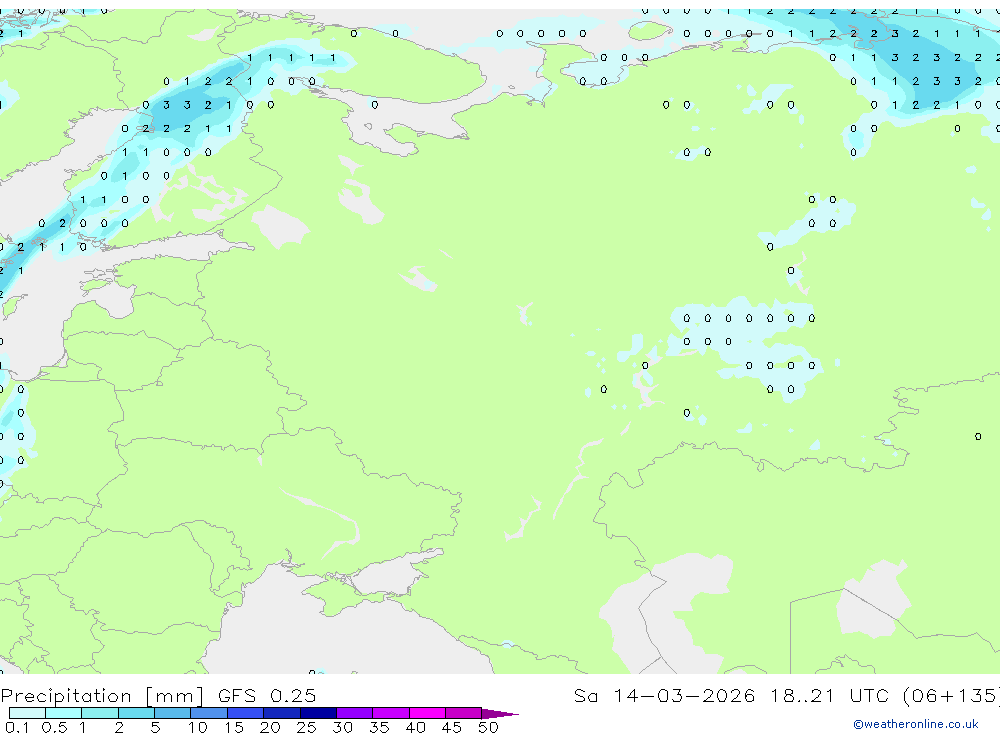Click the above-50 purple arrow tip on legend

499,714
